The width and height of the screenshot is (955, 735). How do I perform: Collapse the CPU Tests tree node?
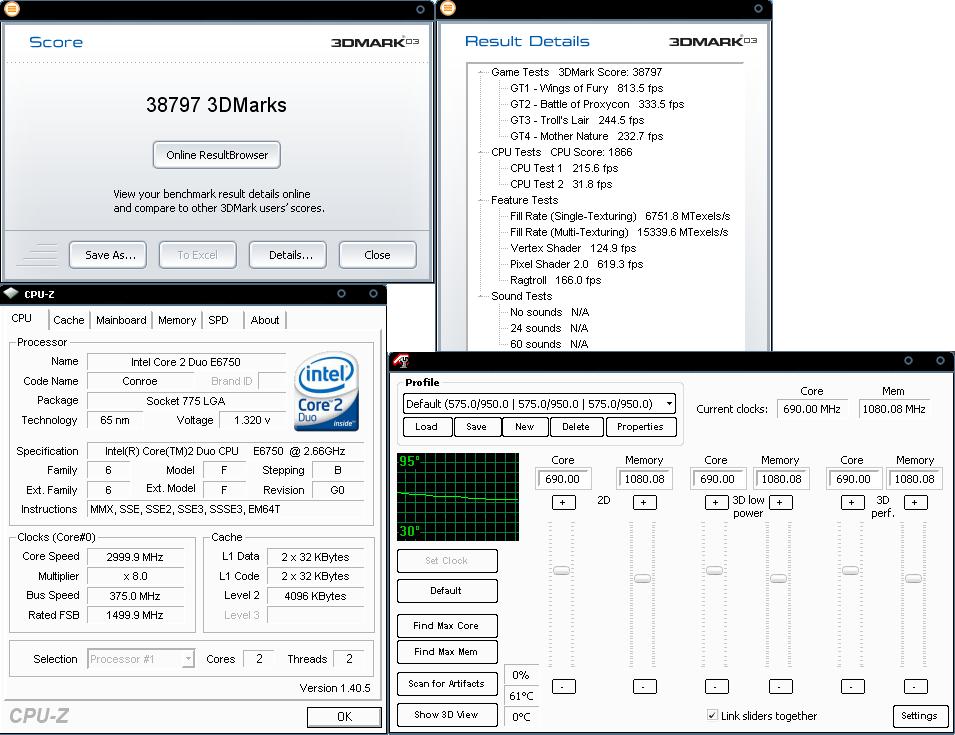[x=481, y=152]
